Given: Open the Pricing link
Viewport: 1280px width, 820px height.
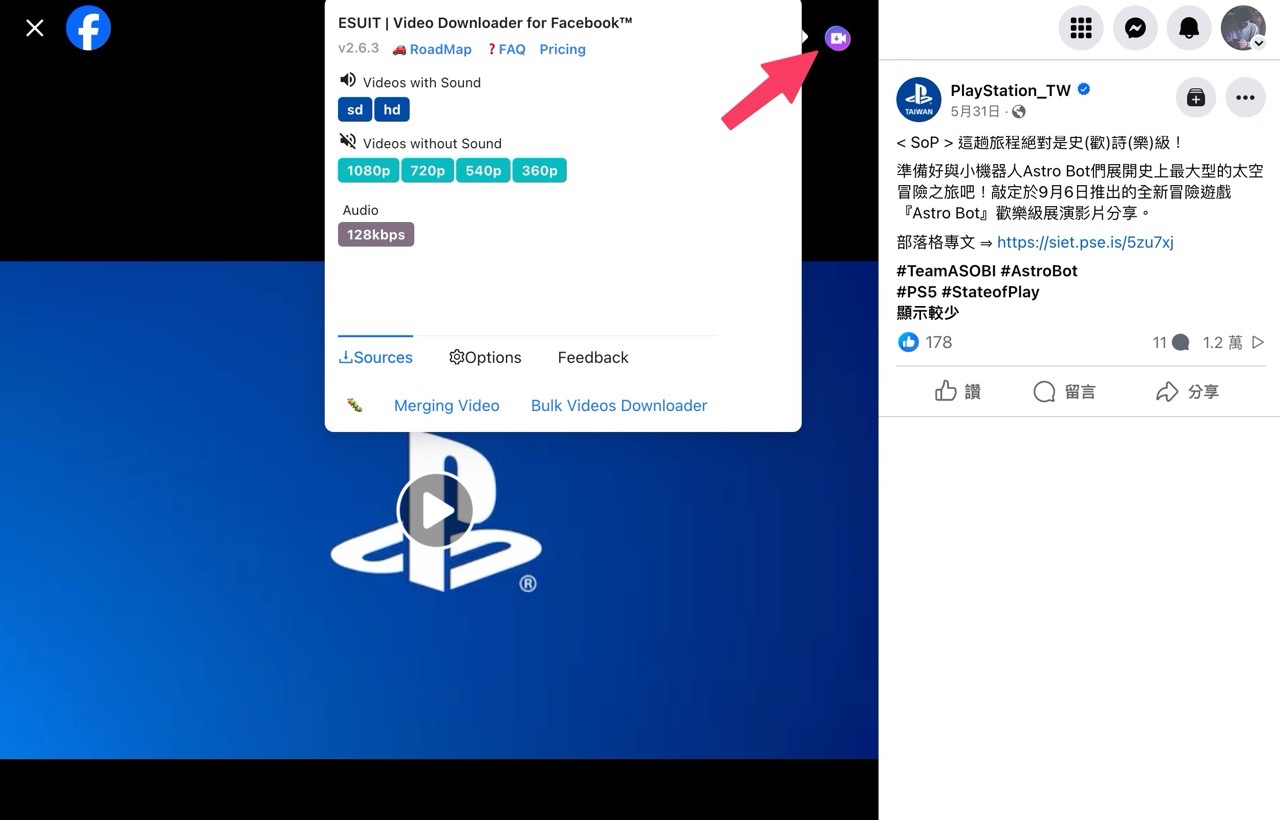Looking at the screenshot, I should (x=563, y=49).
